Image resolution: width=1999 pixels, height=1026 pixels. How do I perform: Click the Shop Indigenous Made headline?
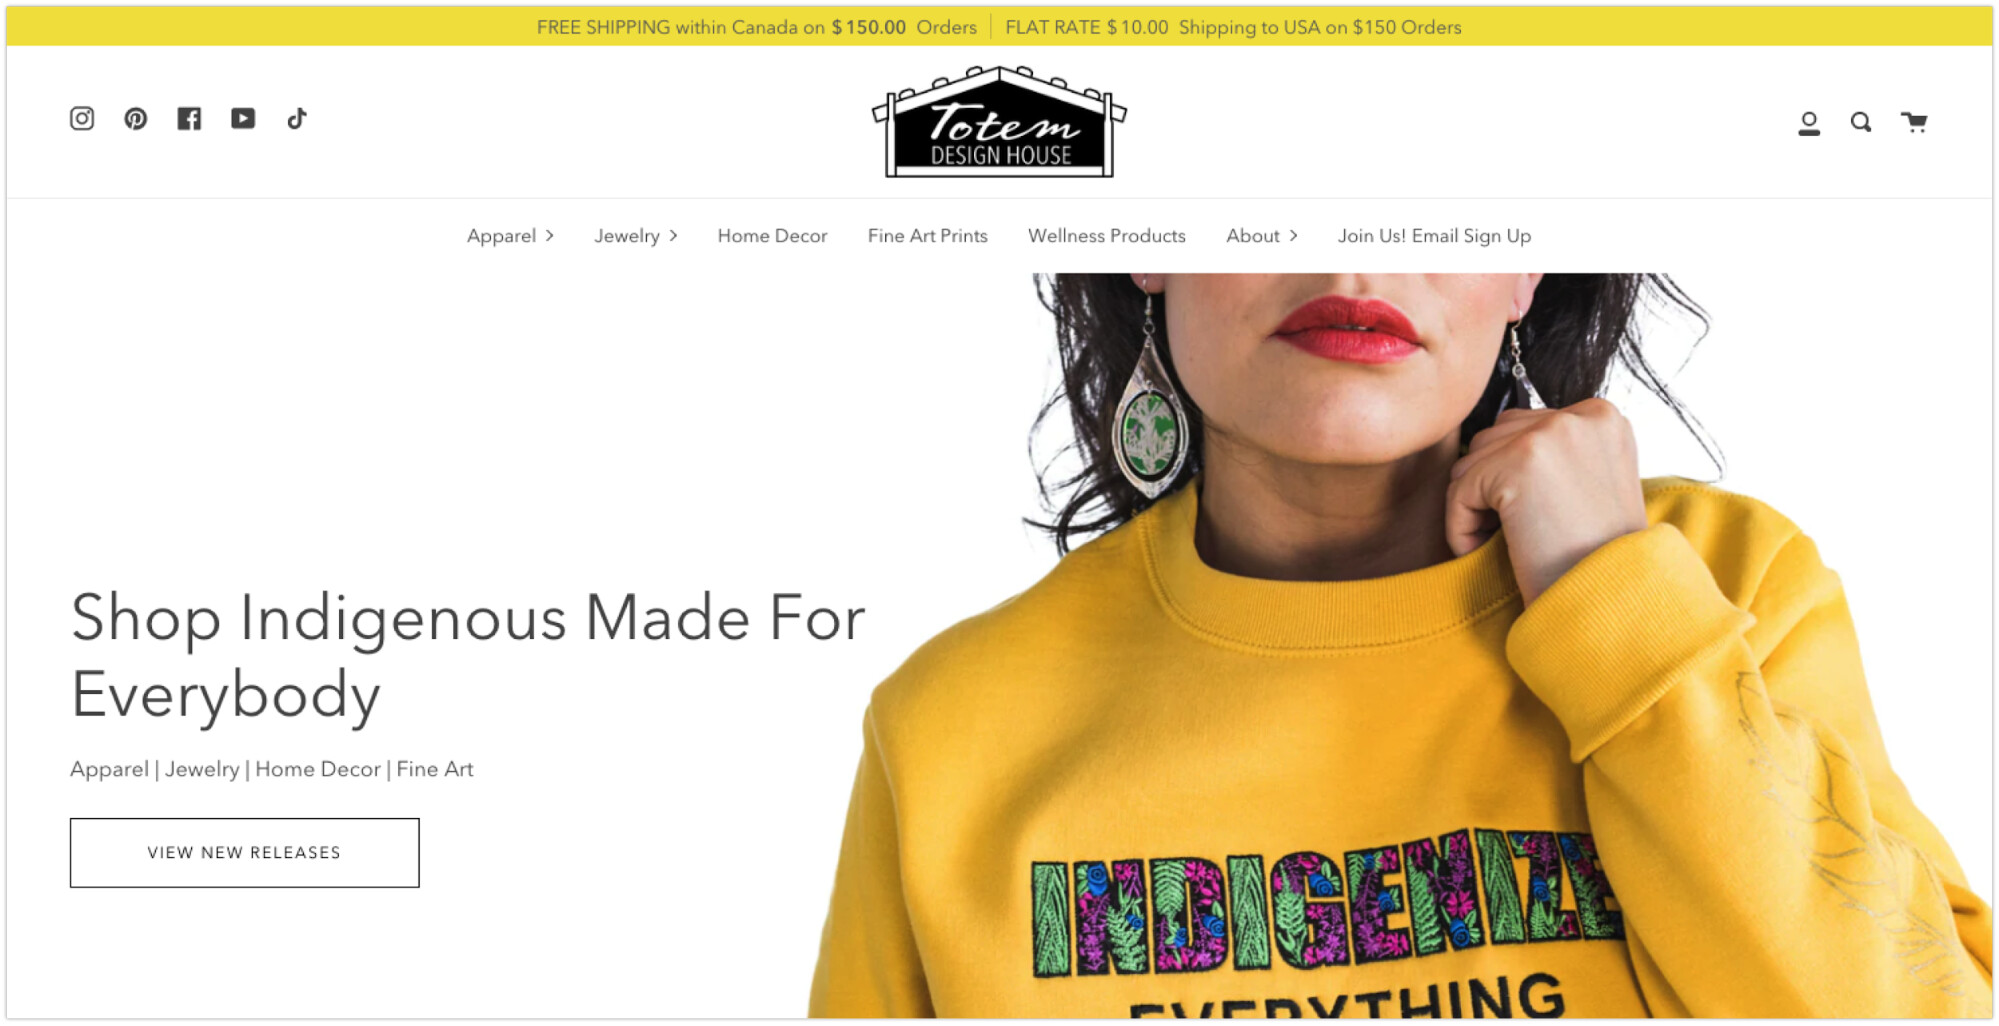pyautogui.click(x=468, y=656)
